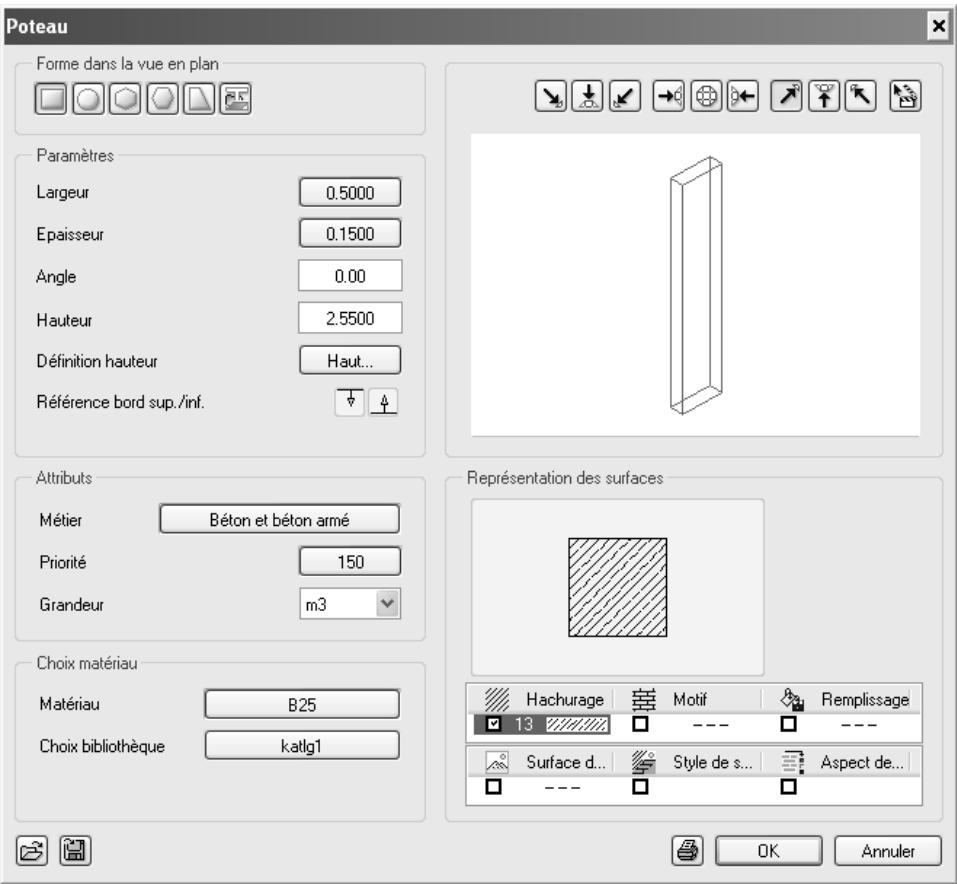The image size is (957, 884).
Task: Tick the Surface d... checkbox
Action: click(493, 786)
